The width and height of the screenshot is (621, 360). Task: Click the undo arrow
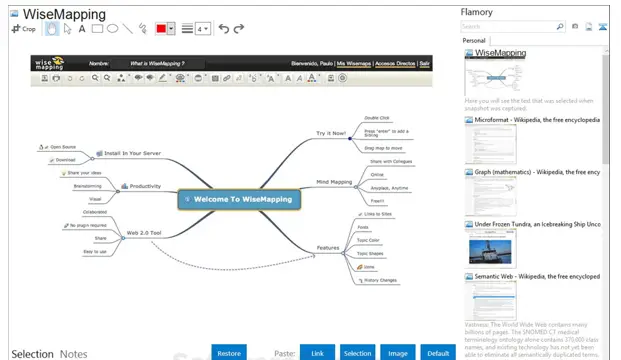(x=224, y=29)
